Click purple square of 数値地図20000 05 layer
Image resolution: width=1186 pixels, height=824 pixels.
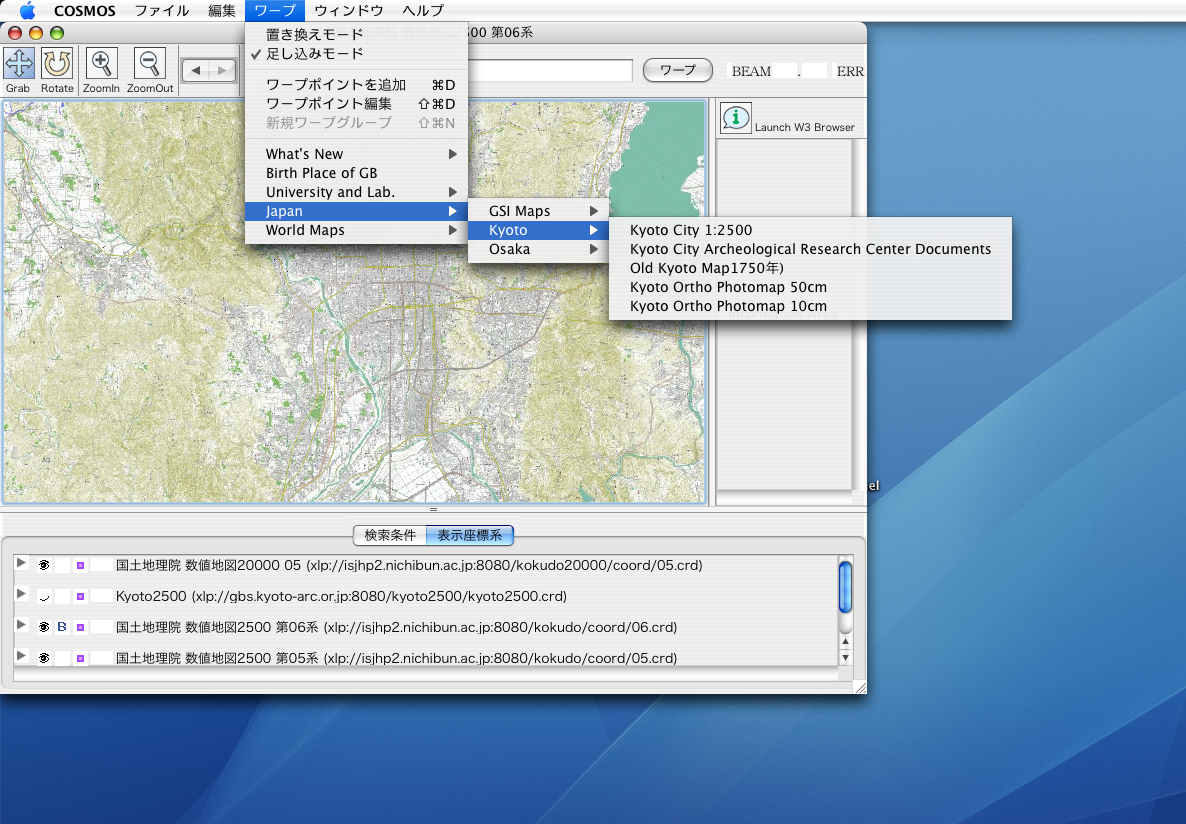[x=80, y=565]
